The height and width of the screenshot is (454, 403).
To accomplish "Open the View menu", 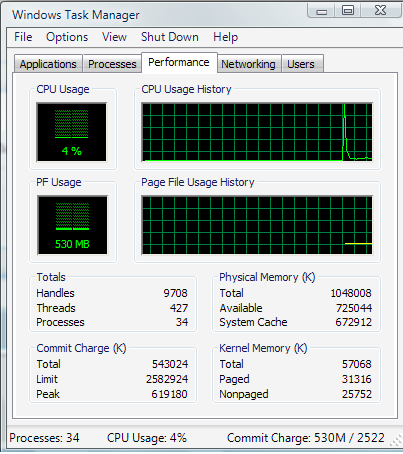I will (114, 37).
